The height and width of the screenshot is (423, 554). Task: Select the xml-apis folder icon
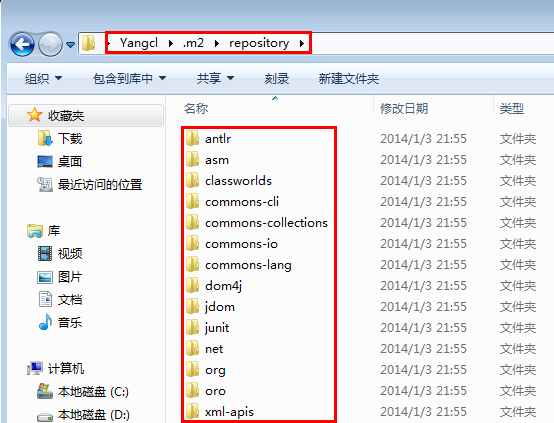click(193, 411)
